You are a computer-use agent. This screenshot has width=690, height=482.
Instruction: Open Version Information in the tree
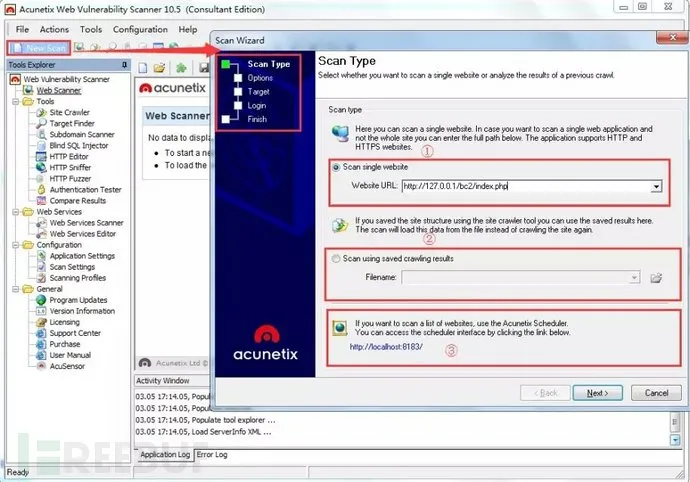(x=82, y=311)
